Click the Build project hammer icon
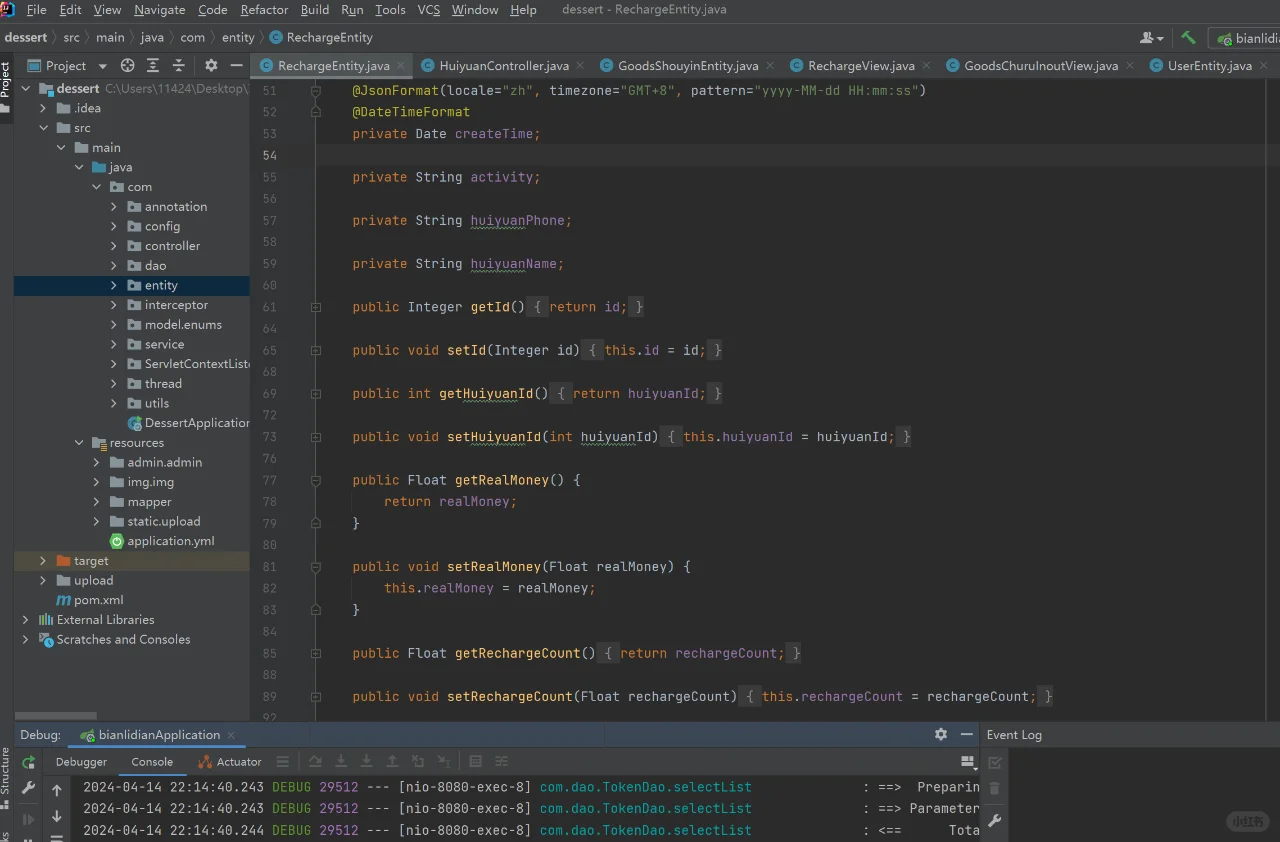This screenshot has width=1280, height=842. coord(1188,38)
